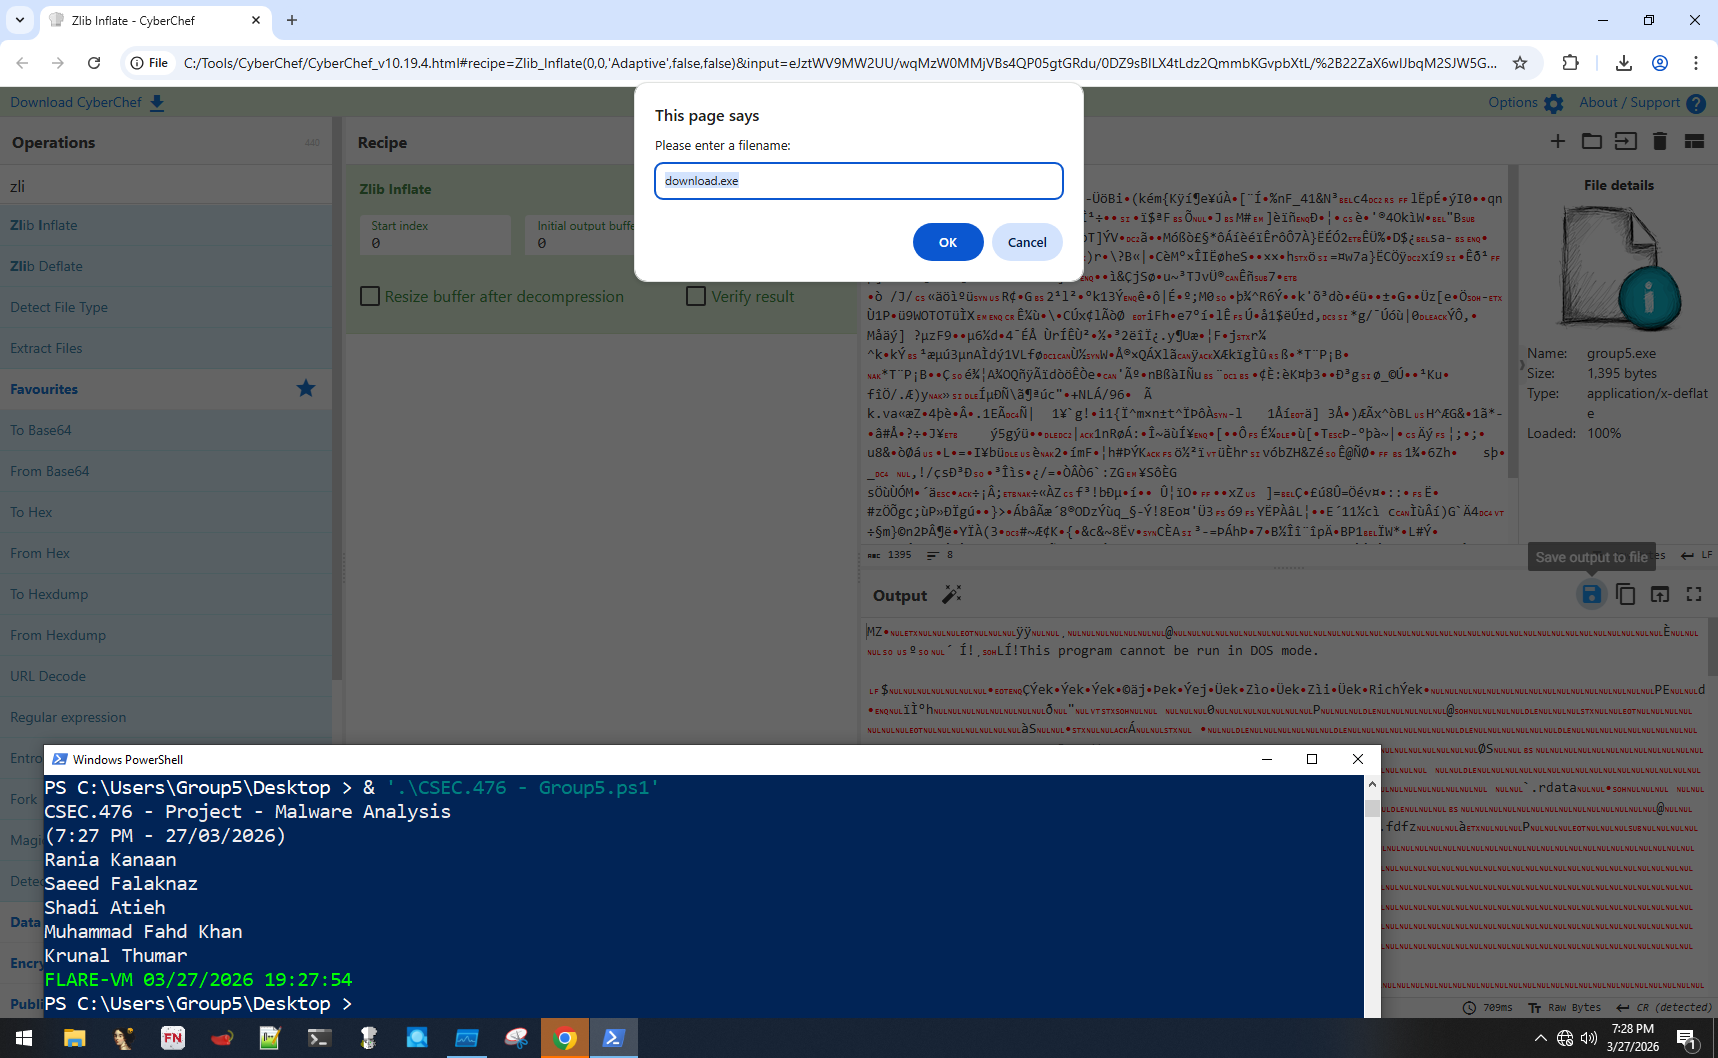Open the browser tab search chevron

(20, 20)
